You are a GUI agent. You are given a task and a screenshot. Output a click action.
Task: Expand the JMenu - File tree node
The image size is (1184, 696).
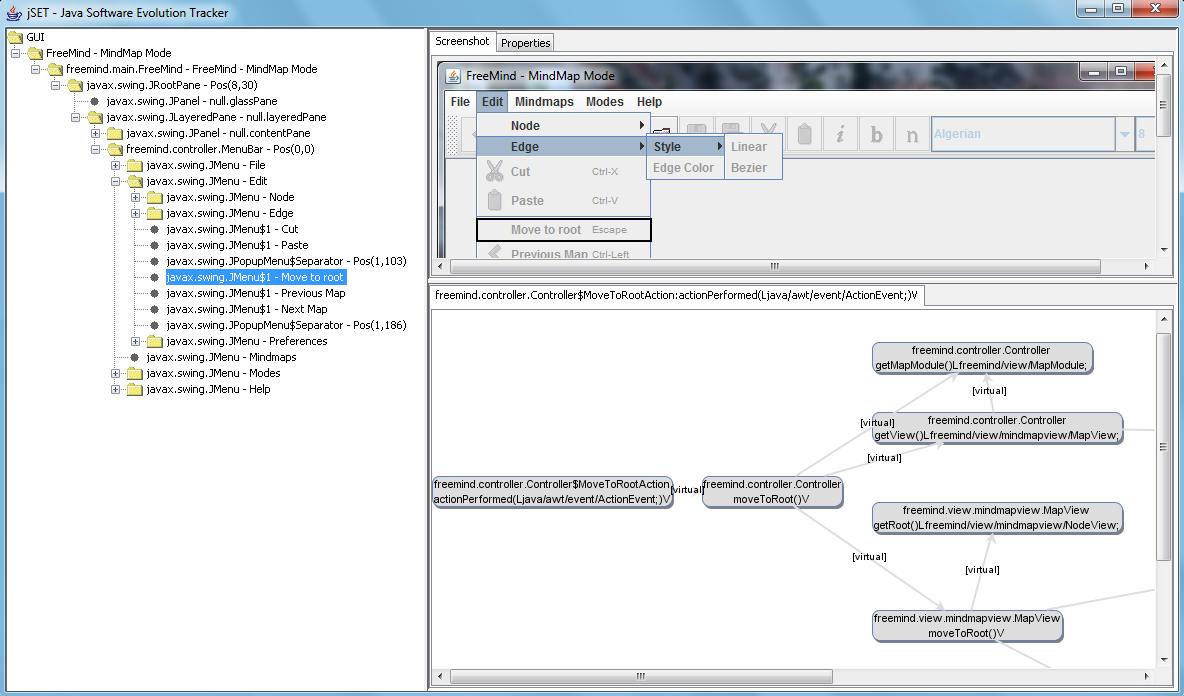(x=116, y=165)
